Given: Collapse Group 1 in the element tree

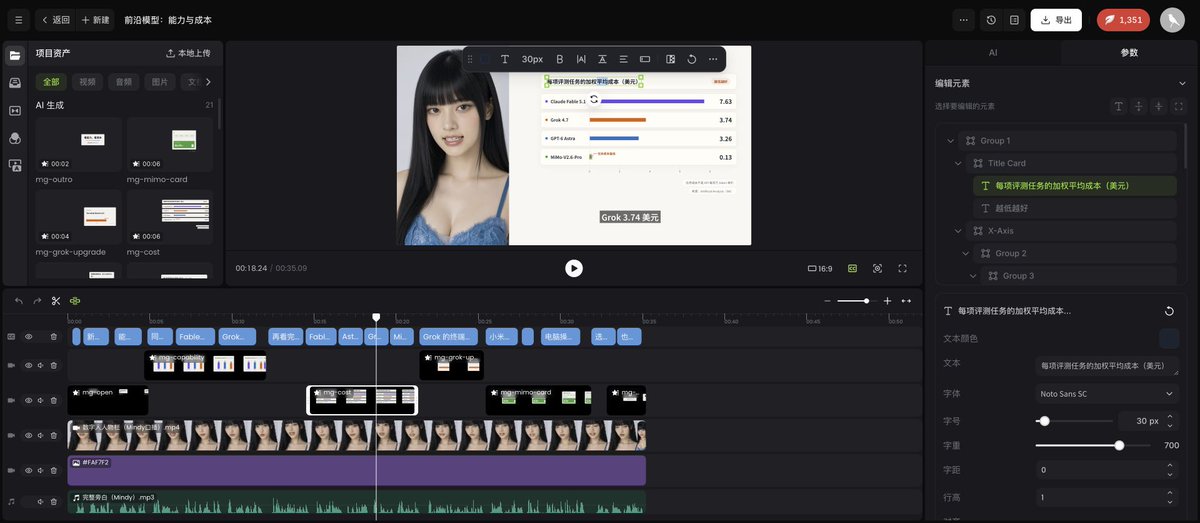Looking at the screenshot, I should pyautogui.click(x=950, y=141).
